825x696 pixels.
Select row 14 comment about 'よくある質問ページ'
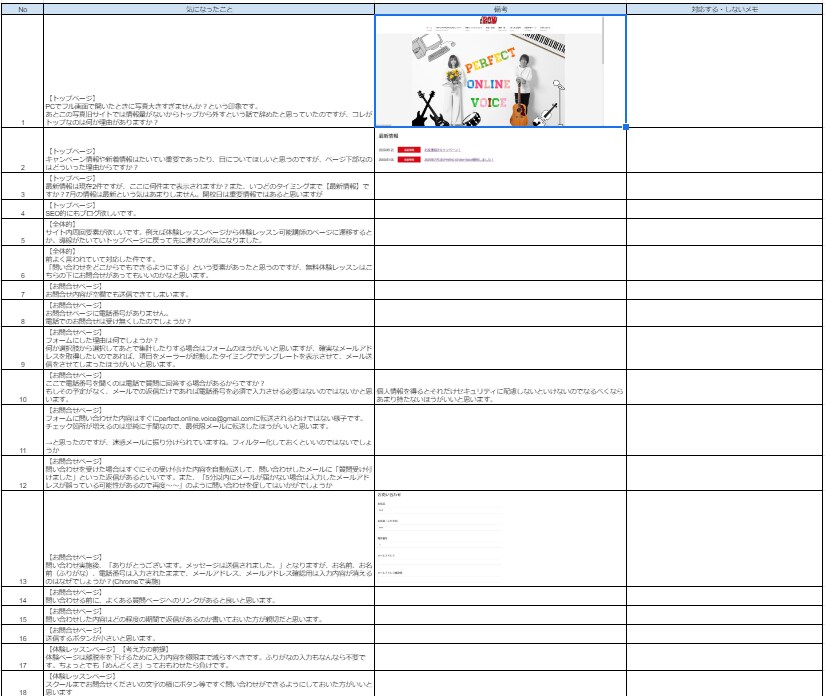coord(209,596)
